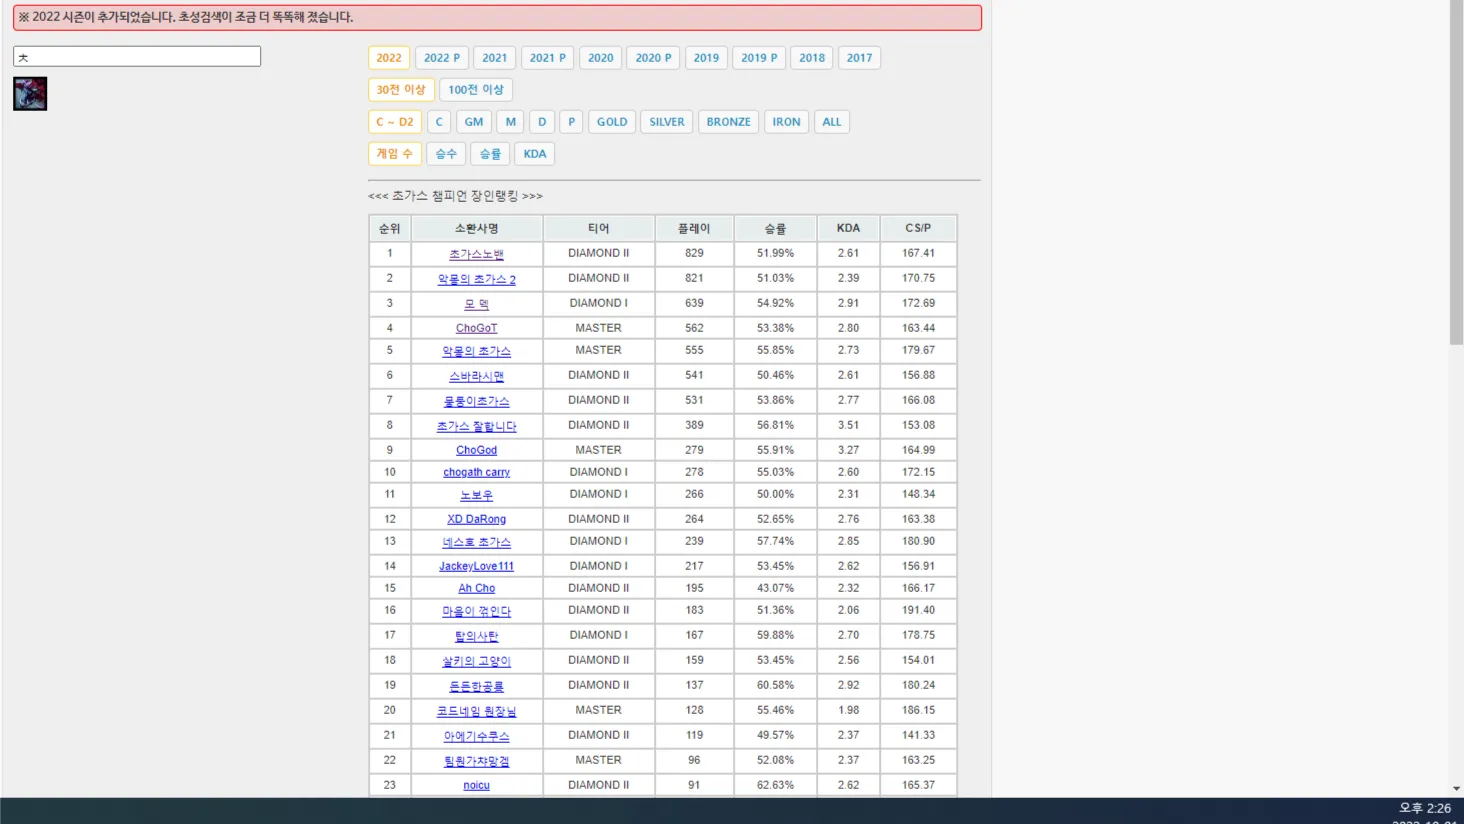Visit the XD DaRong summoner page
The height and width of the screenshot is (824, 1464).
click(477, 519)
